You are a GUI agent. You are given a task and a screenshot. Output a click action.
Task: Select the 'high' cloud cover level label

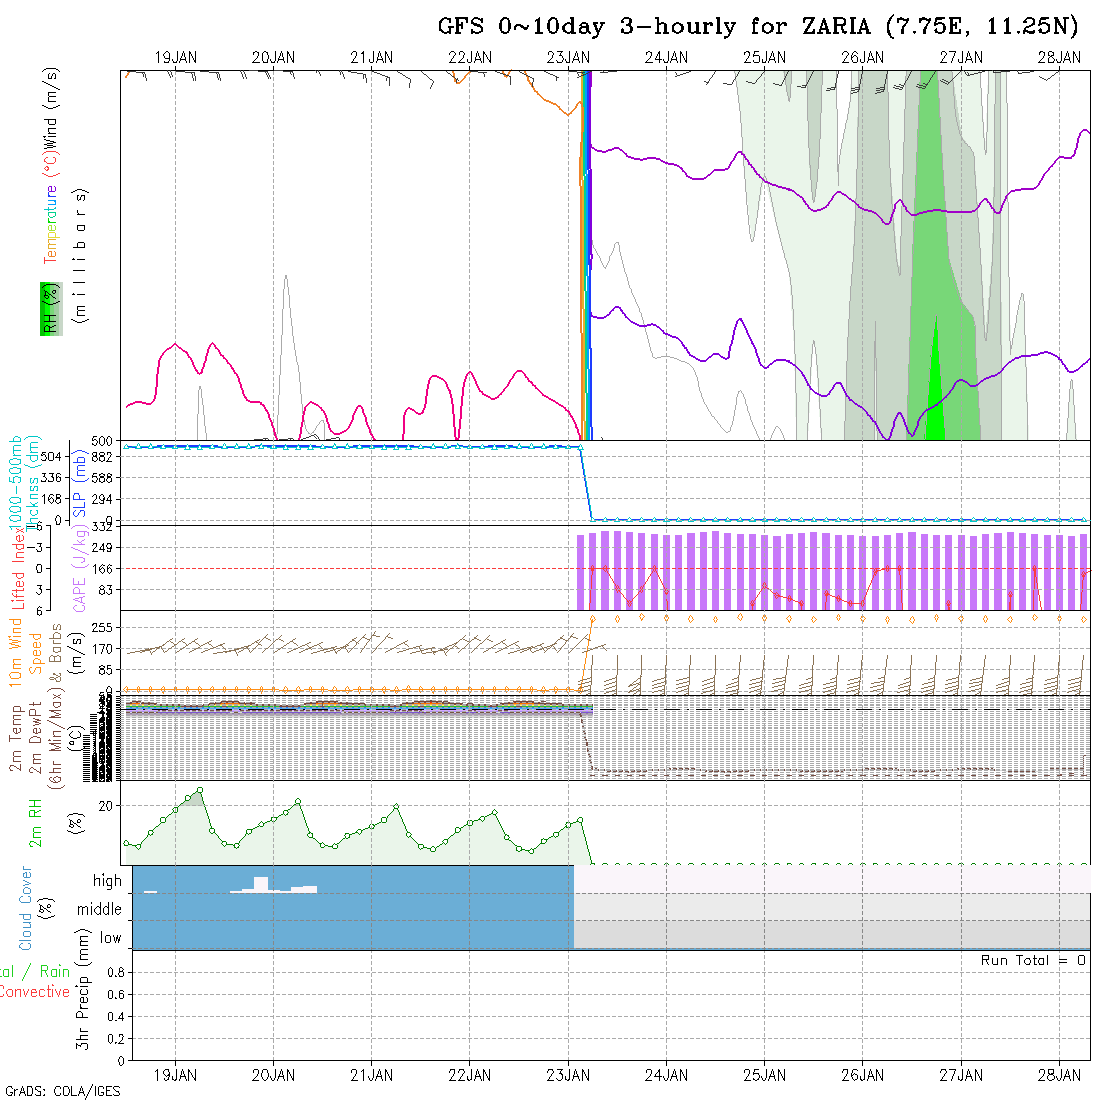tap(107, 881)
